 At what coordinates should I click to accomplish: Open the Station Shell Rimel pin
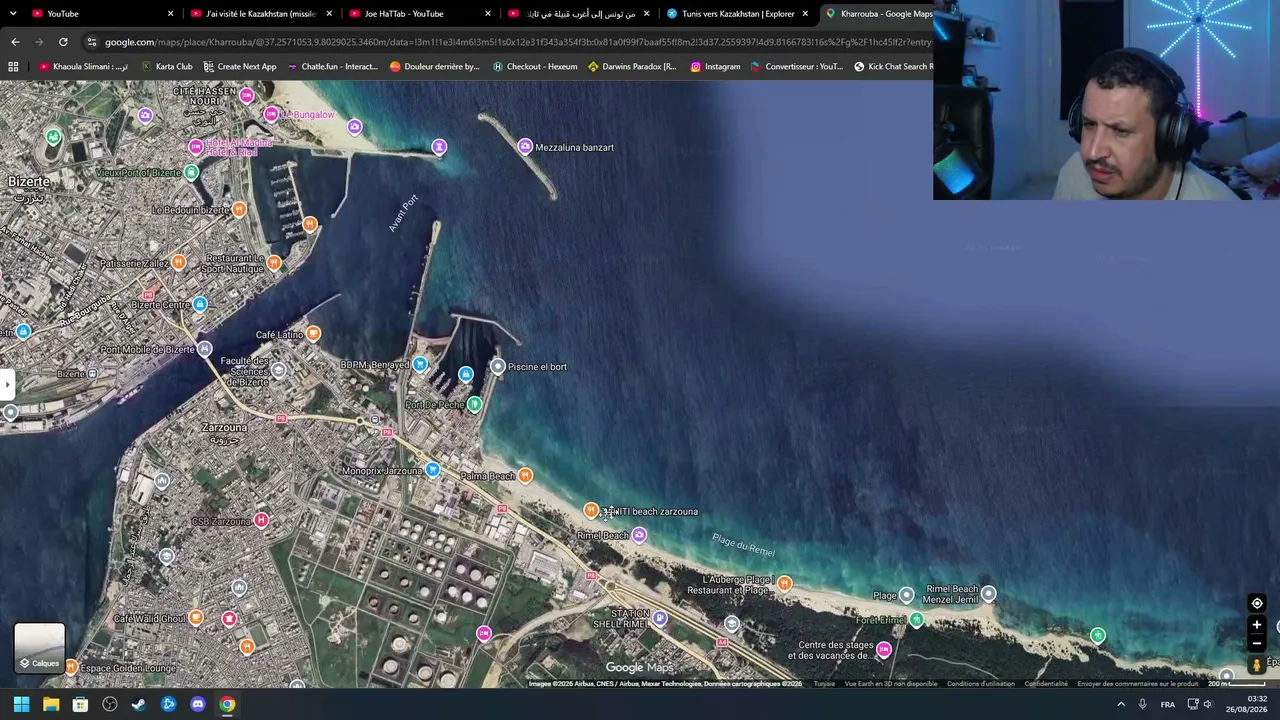(x=660, y=619)
